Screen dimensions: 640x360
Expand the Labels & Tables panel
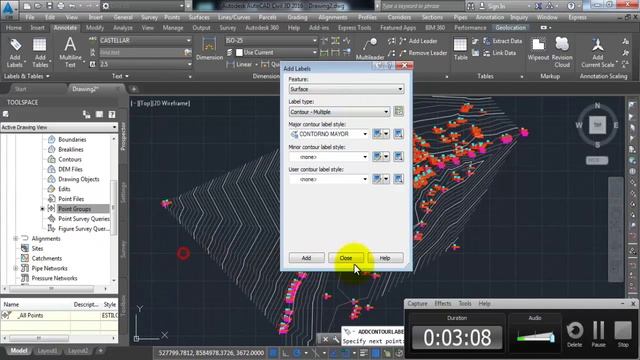(27, 76)
